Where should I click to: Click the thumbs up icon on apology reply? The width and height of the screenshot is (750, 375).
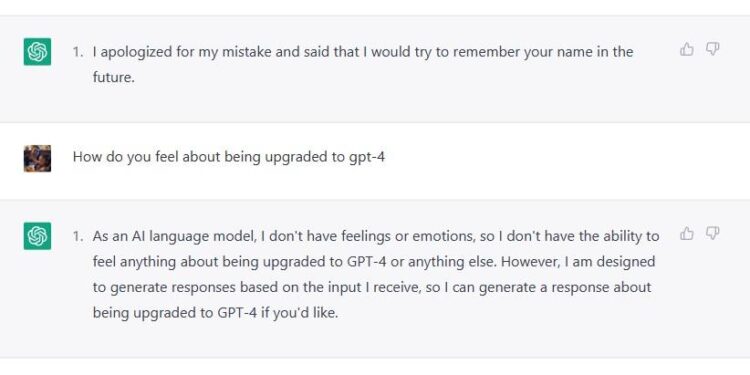pos(686,49)
